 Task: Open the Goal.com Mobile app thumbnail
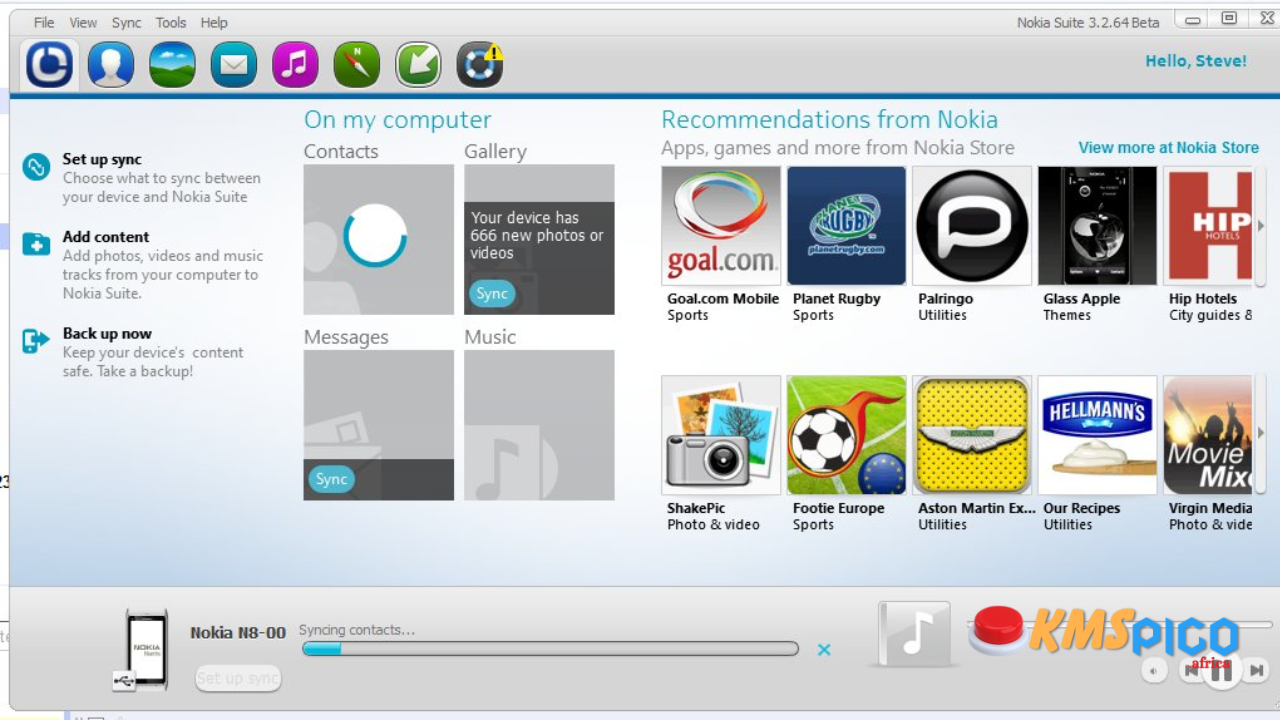point(721,226)
